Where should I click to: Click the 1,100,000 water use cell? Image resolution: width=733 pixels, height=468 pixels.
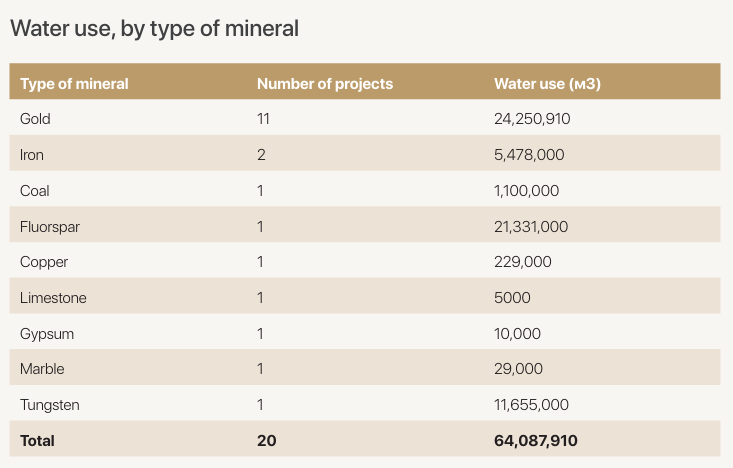(x=527, y=191)
